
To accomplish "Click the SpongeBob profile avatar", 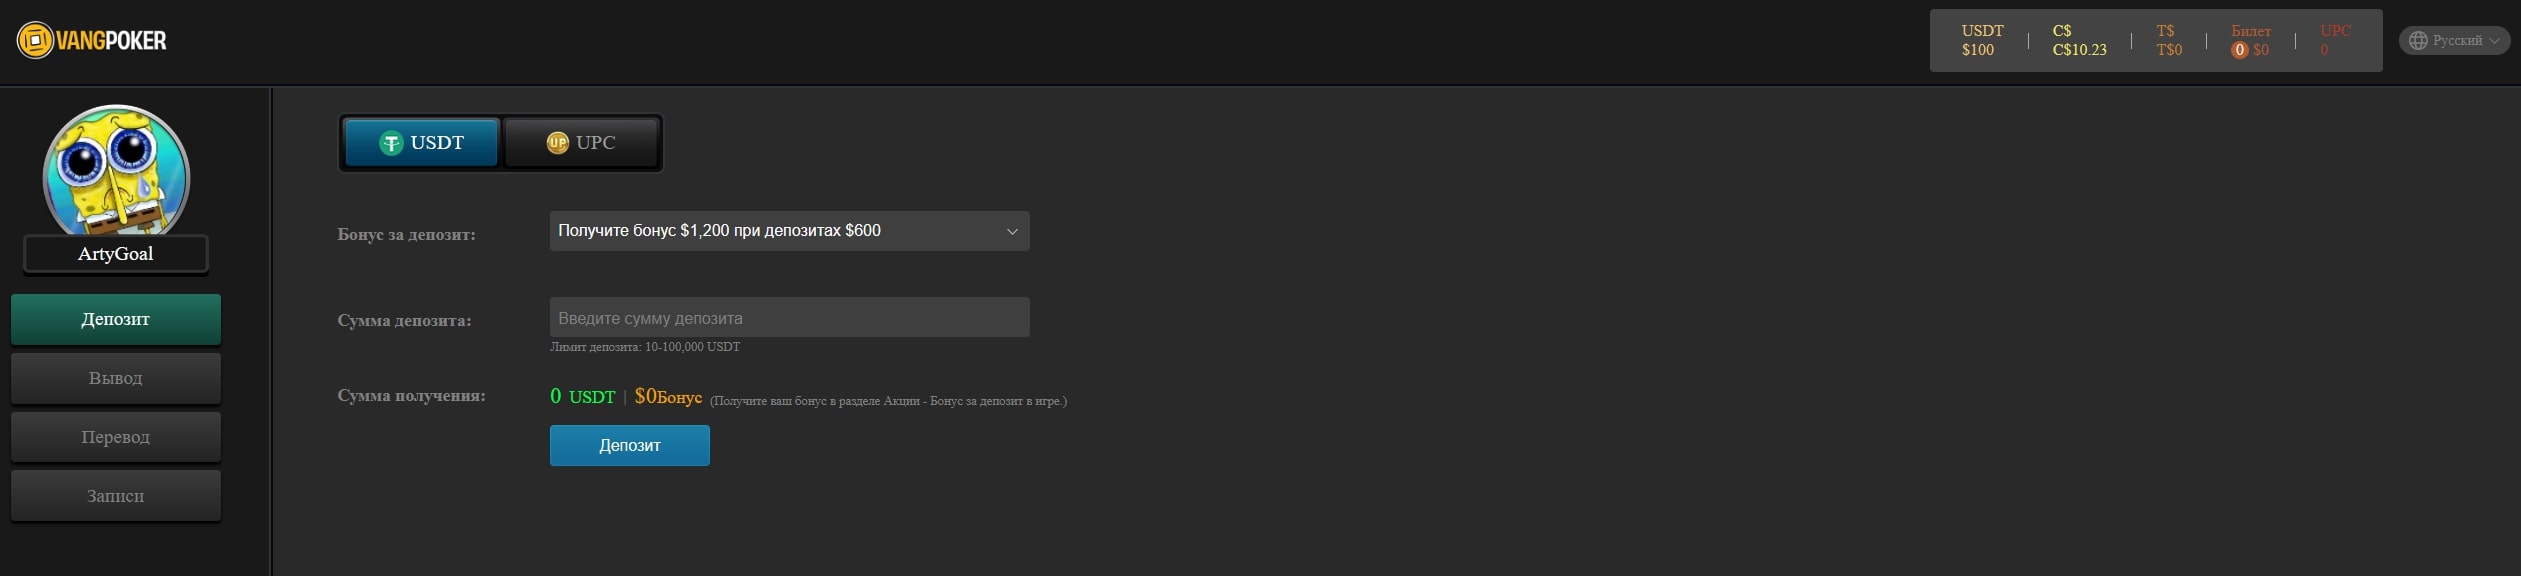I will point(116,170).
